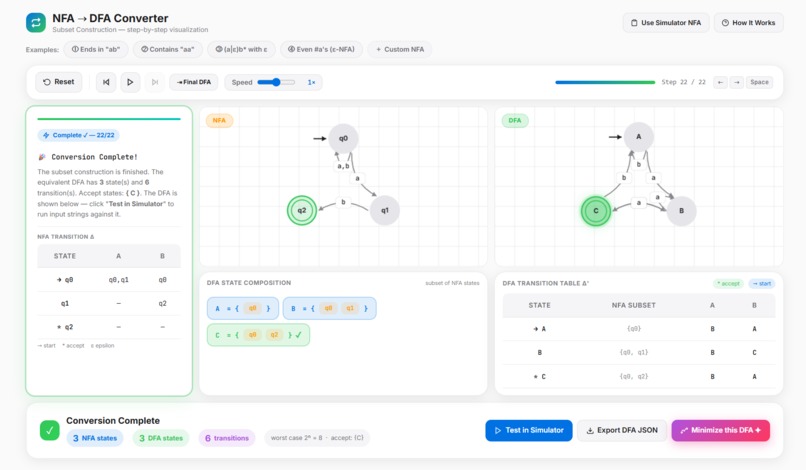Open the How It Works help
The image size is (806, 470).
click(748, 23)
